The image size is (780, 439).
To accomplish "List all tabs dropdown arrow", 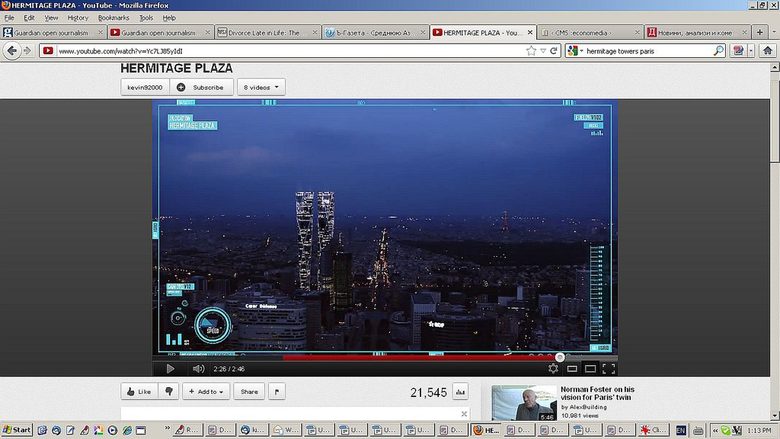I will 774,32.
